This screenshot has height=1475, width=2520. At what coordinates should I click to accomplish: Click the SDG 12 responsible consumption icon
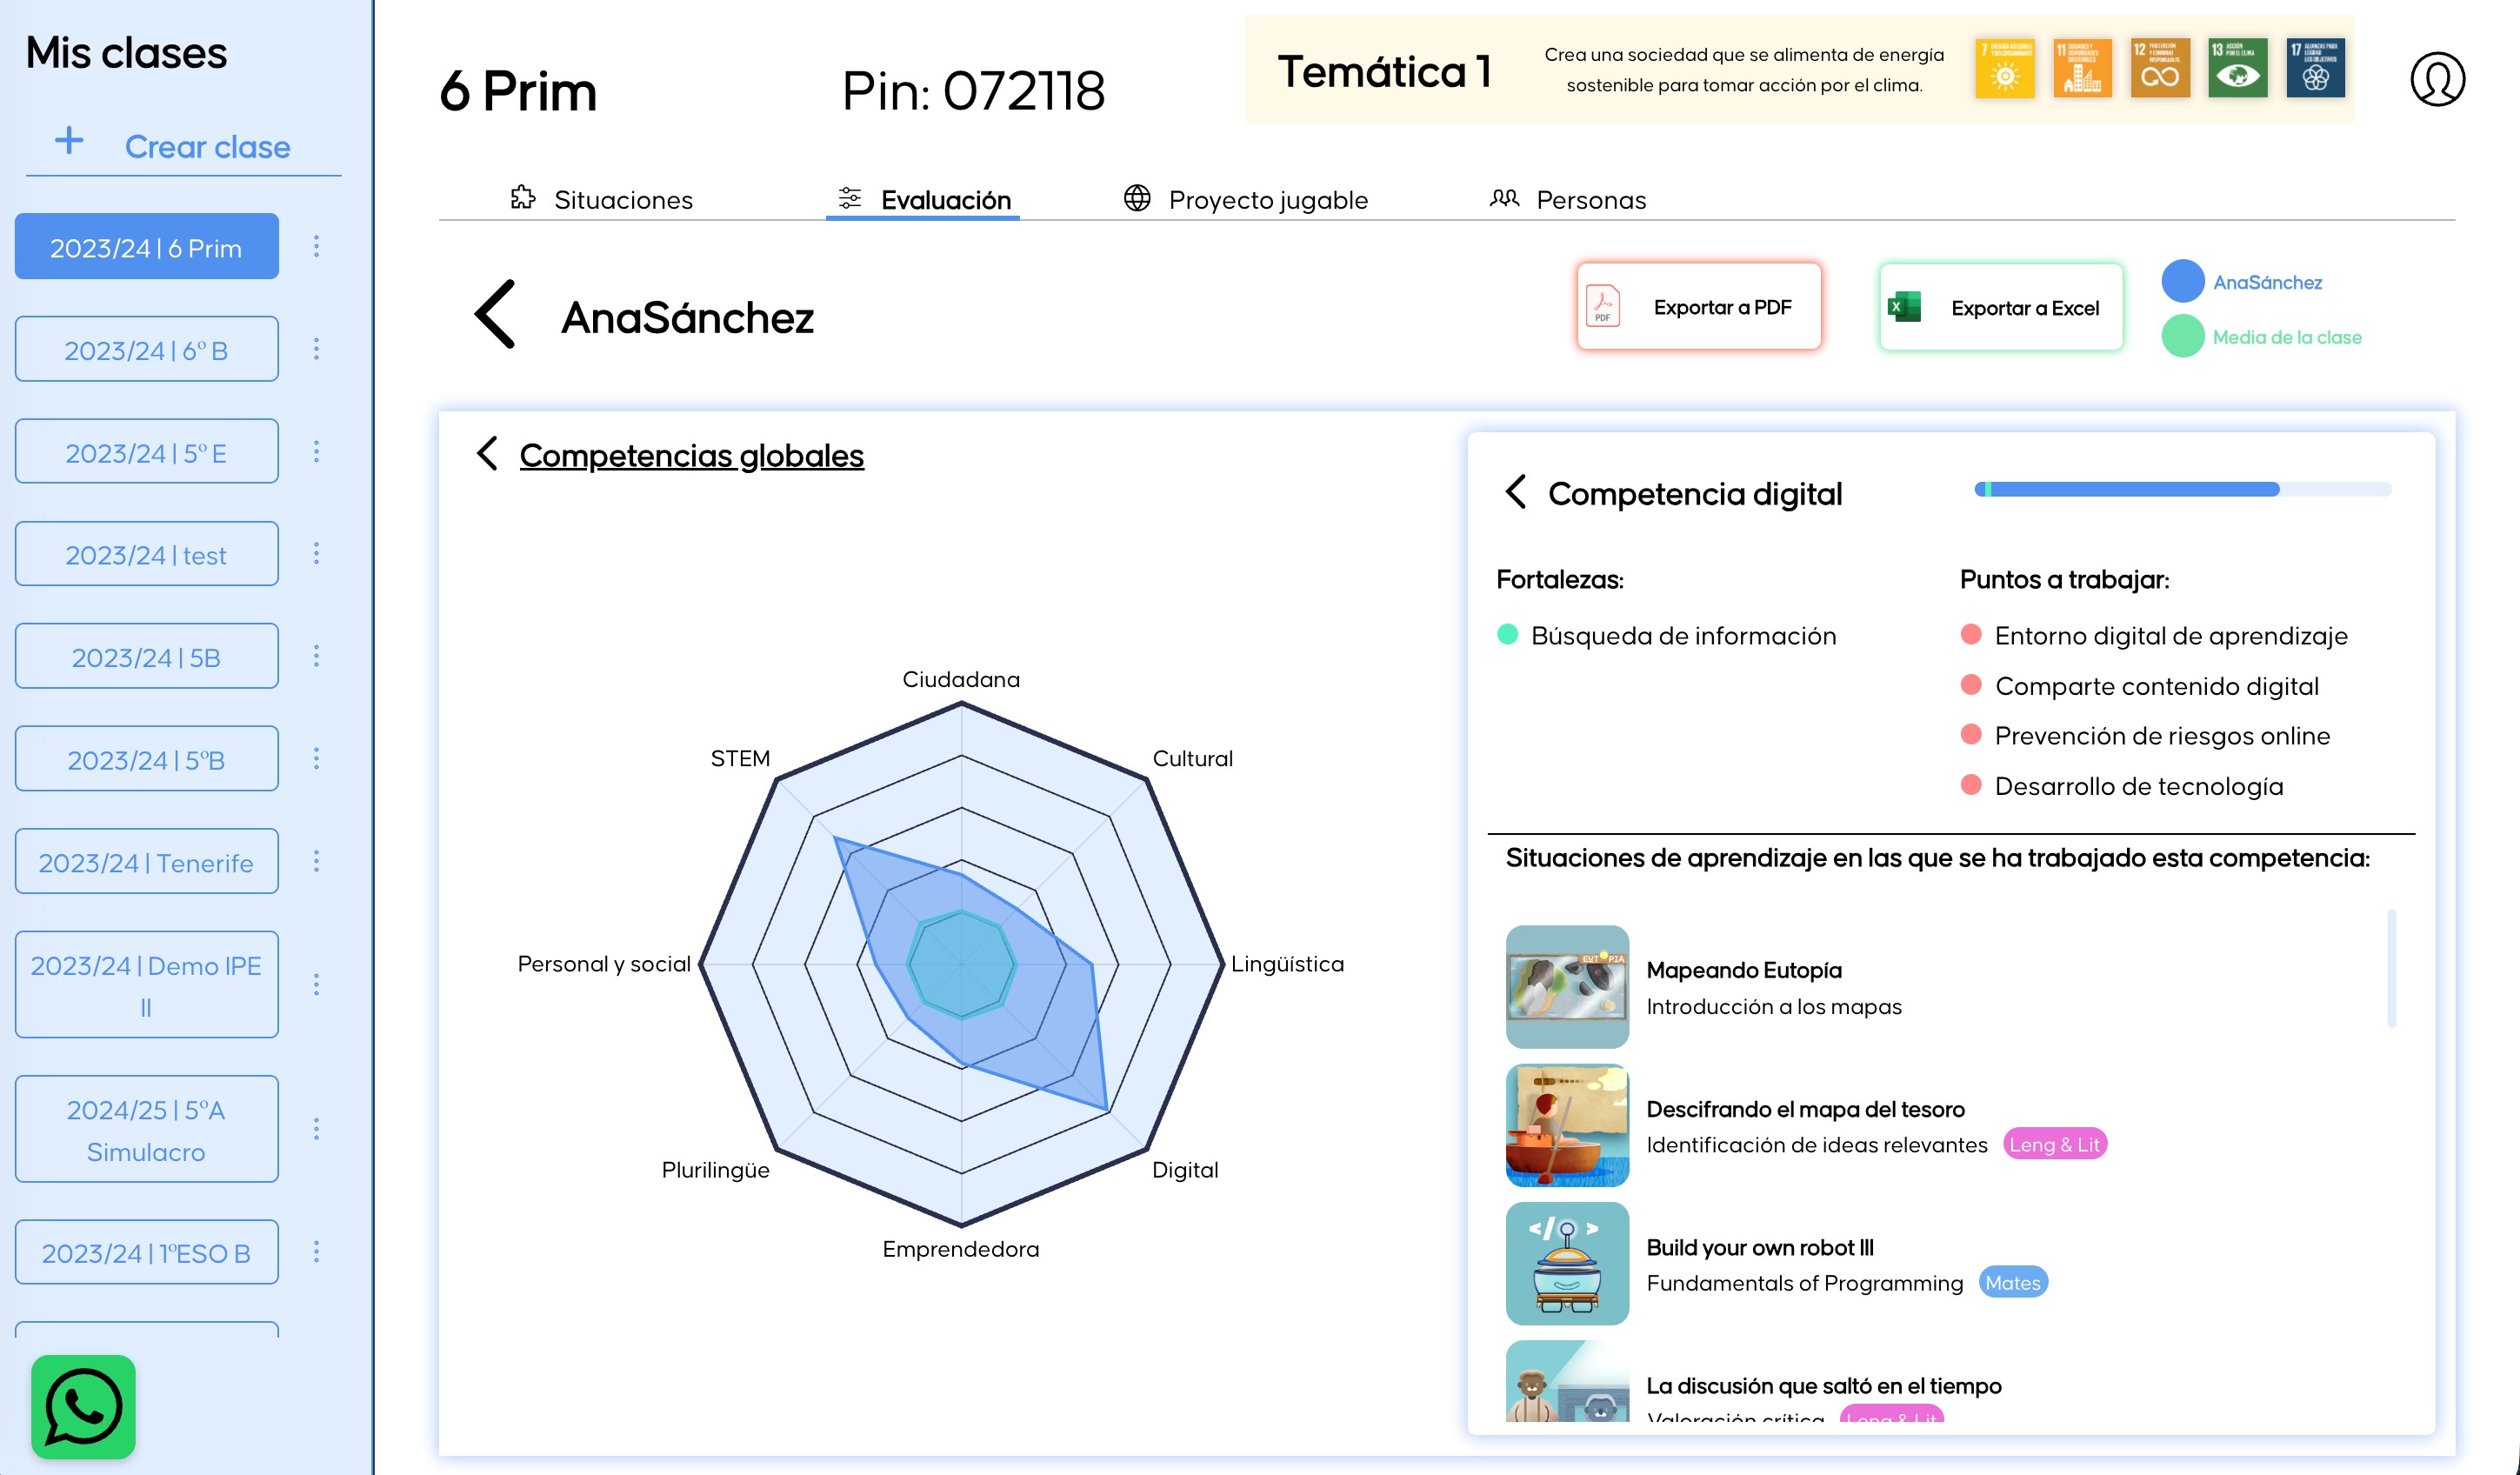tap(2160, 68)
